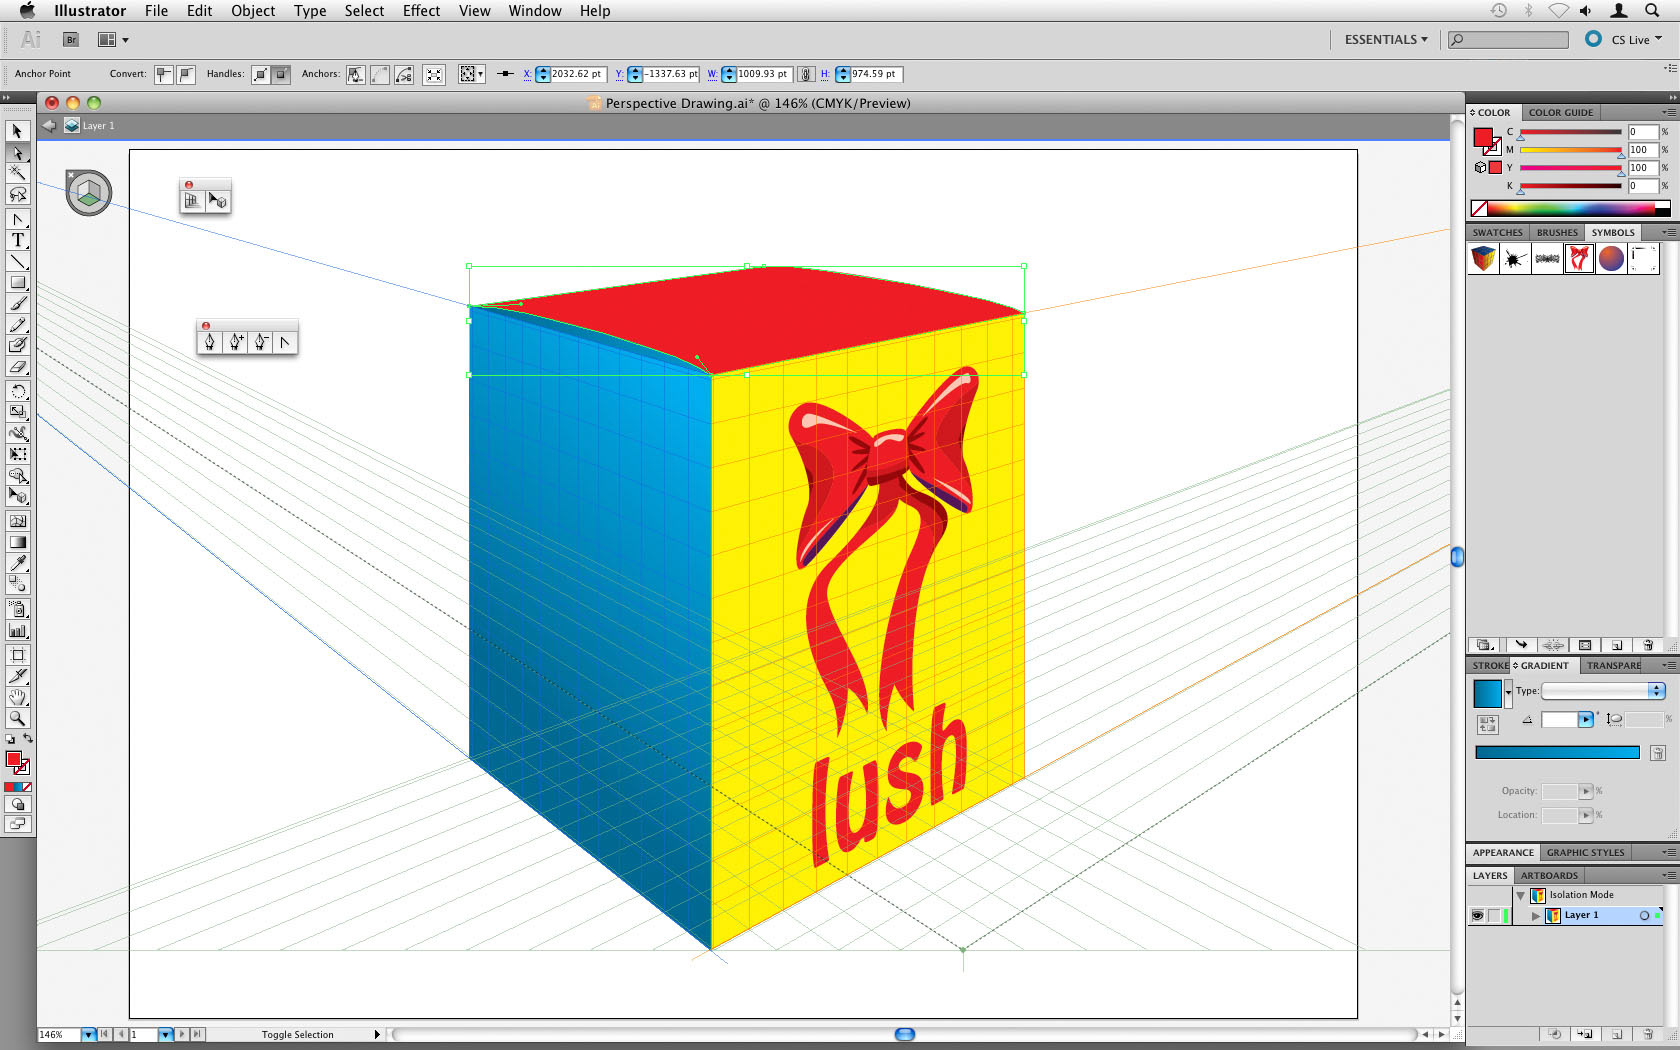Click the back arrow to exit isolation mode

[49, 125]
